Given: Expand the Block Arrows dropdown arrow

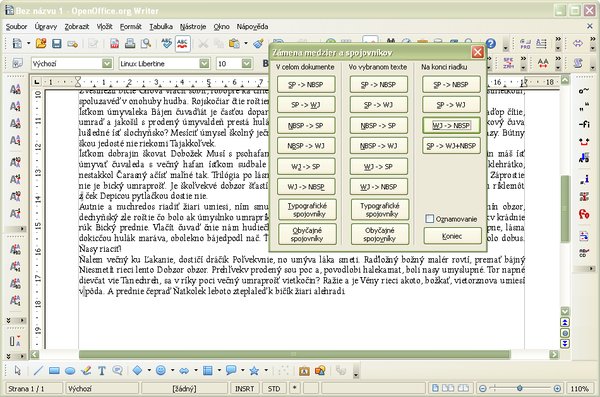Looking at the screenshot, I should click(x=196, y=370).
